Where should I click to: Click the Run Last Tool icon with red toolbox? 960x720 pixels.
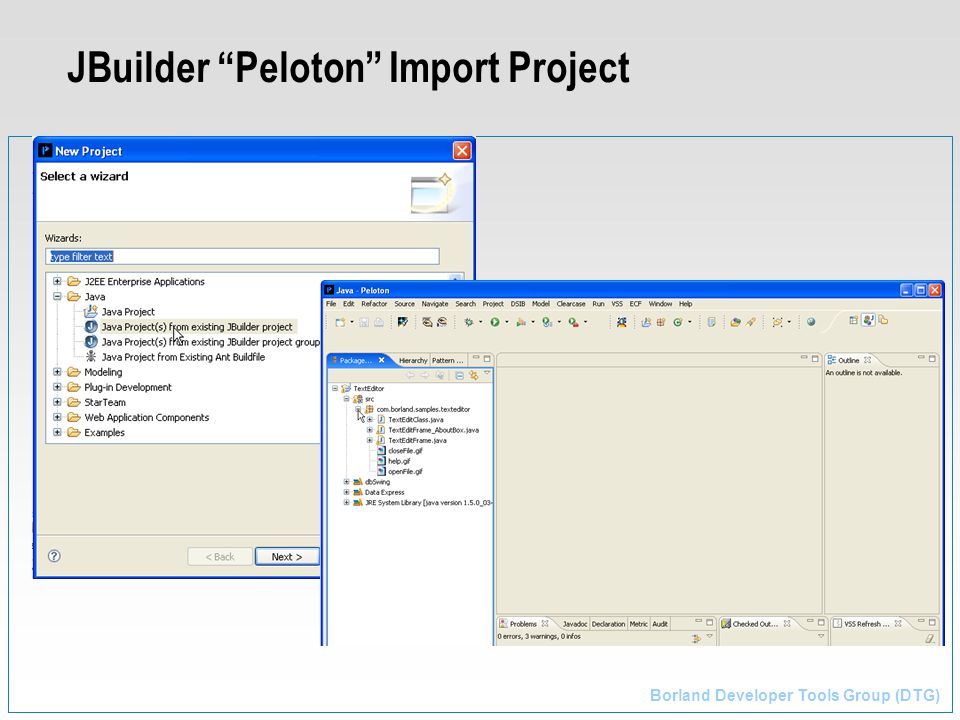(574, 322)
